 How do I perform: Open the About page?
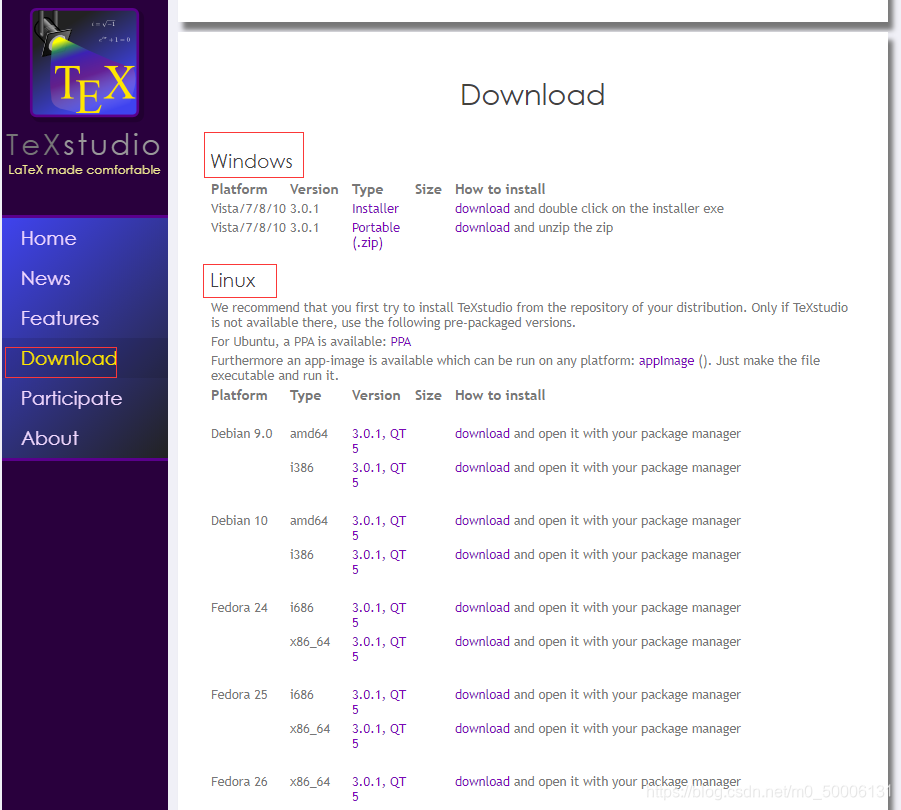coord(49,438)
